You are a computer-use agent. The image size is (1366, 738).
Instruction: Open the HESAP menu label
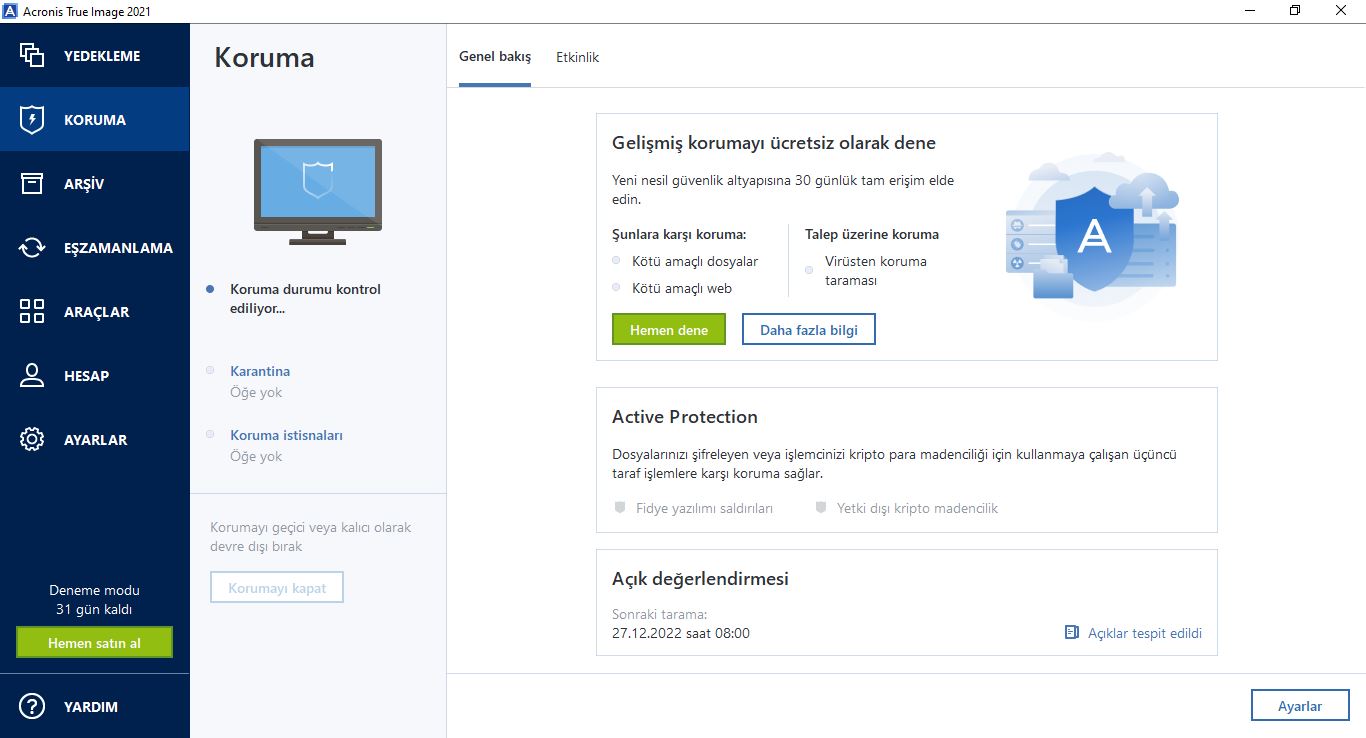tap(86, 376)
